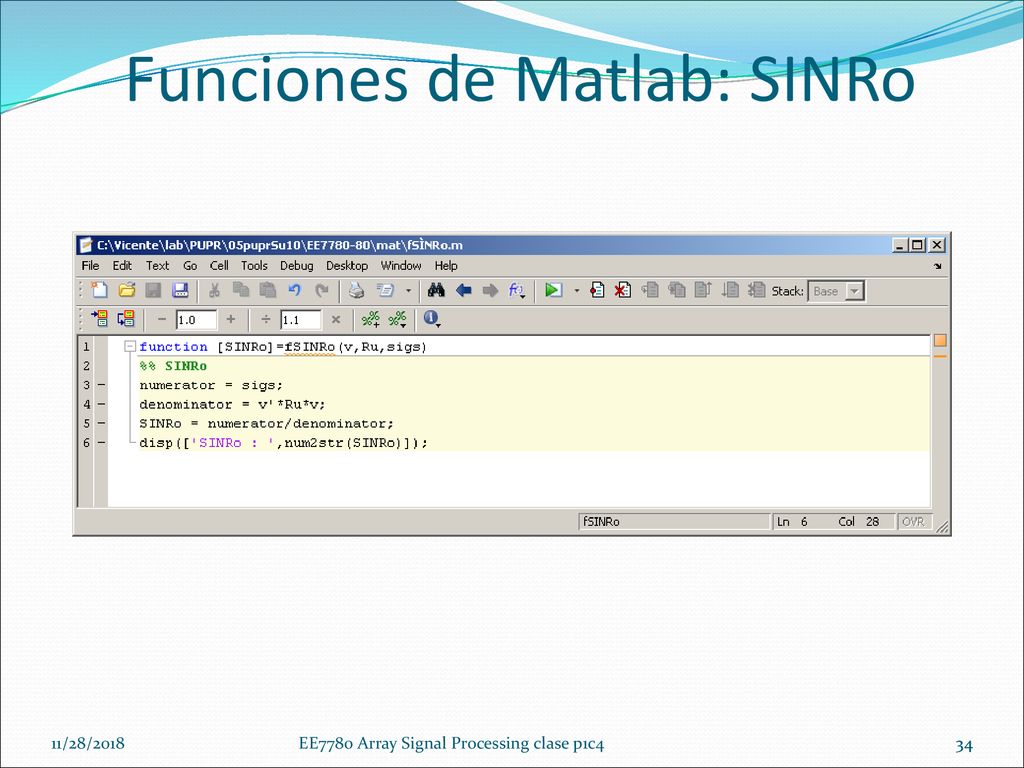Click the debug Step In icon
The height and width of the screenshot is (768, 1024).
coord(677,290)
